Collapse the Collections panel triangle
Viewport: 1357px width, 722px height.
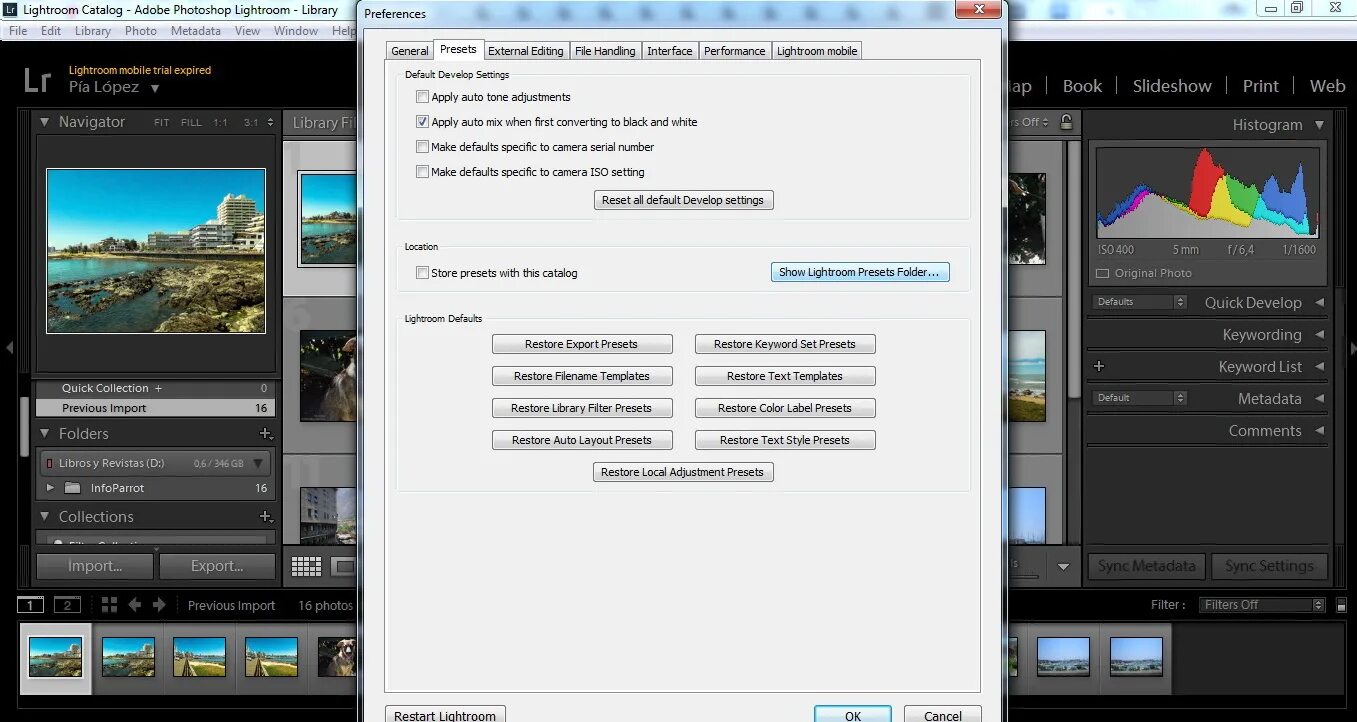click(45, 517)
